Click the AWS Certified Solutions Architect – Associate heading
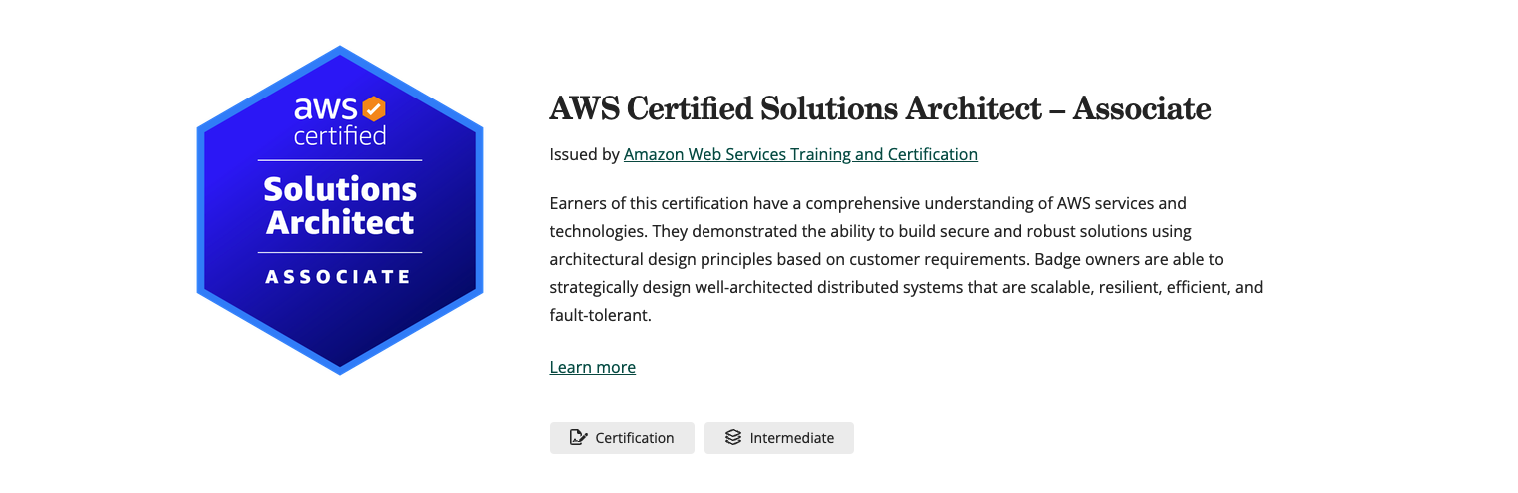1518x493 pixels. 880,108
